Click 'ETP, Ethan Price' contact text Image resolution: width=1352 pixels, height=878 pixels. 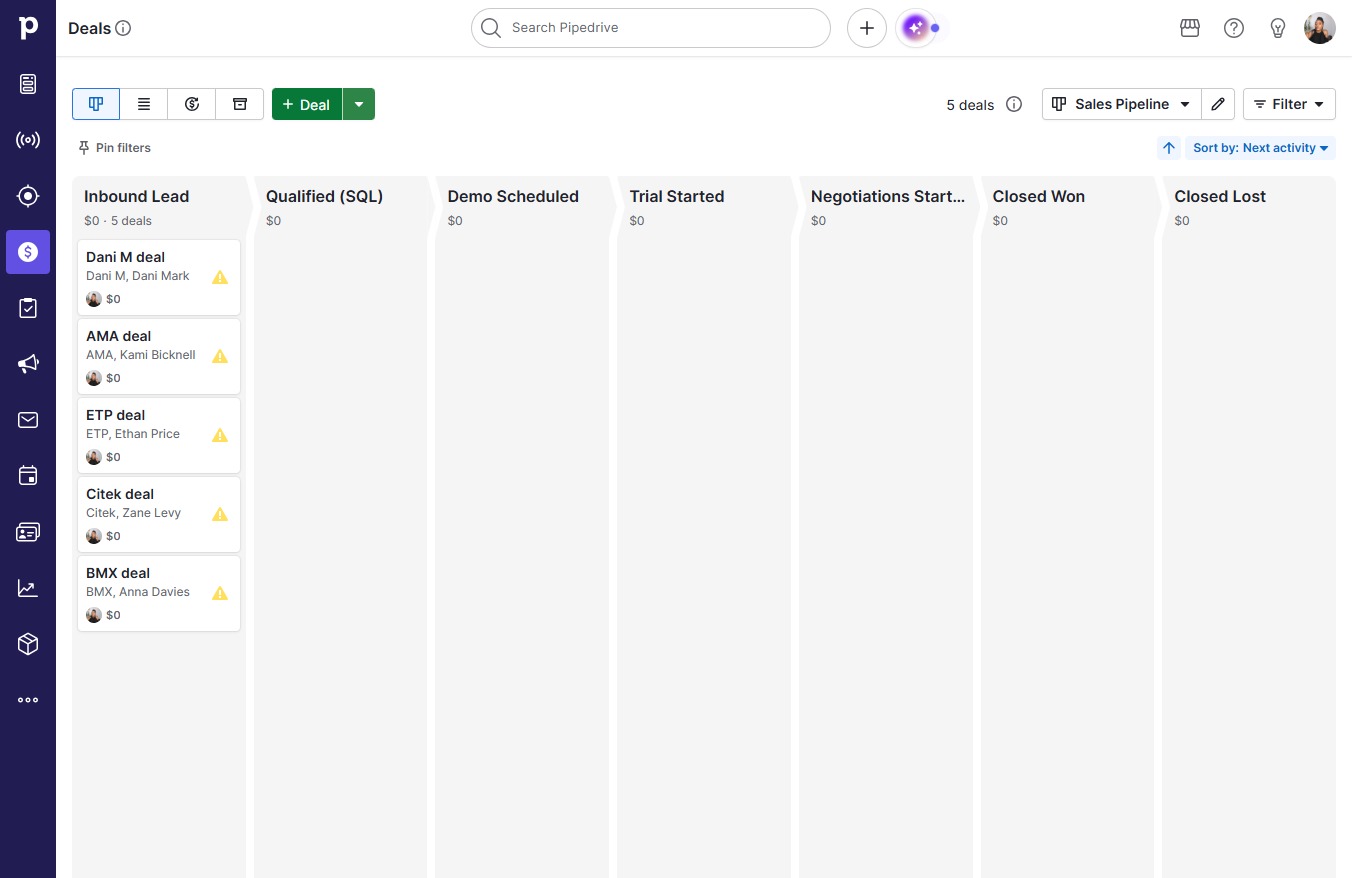click(133, 434)
